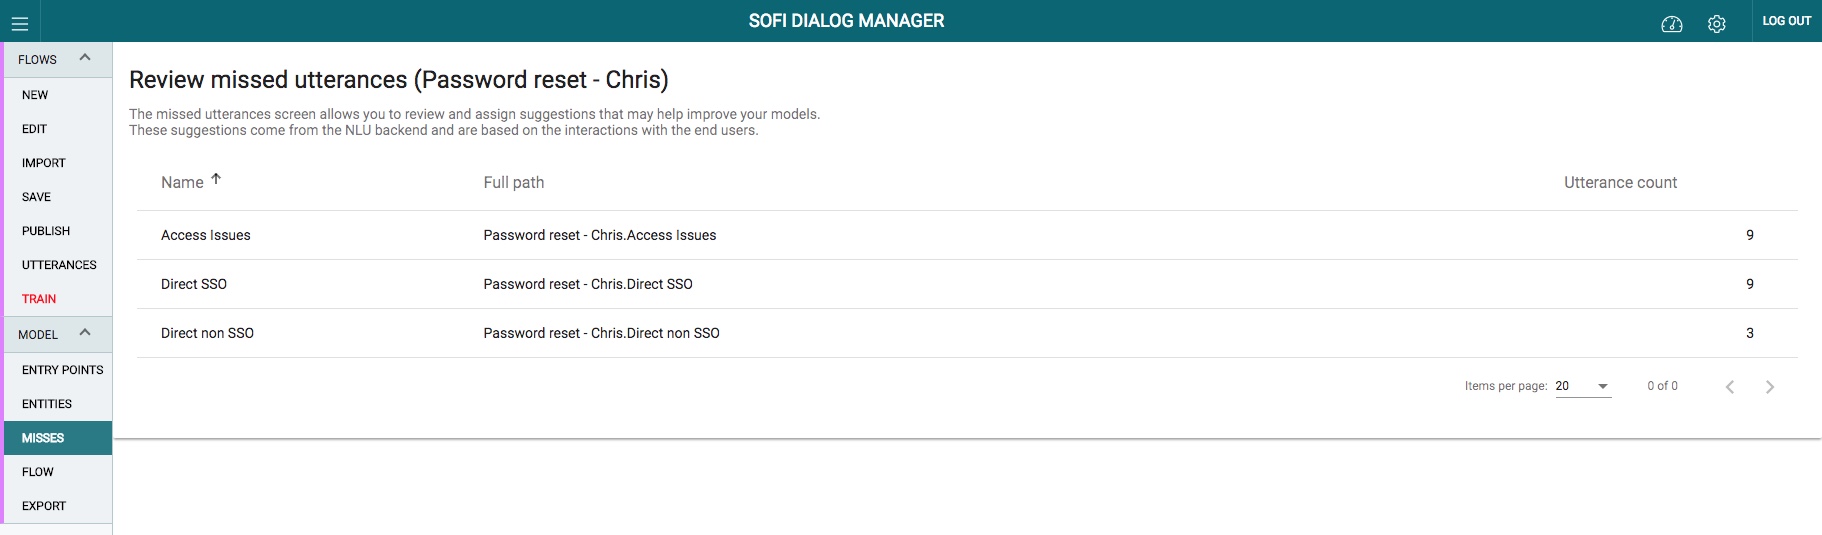Open the Direct SSO row

tap(967, 284)
